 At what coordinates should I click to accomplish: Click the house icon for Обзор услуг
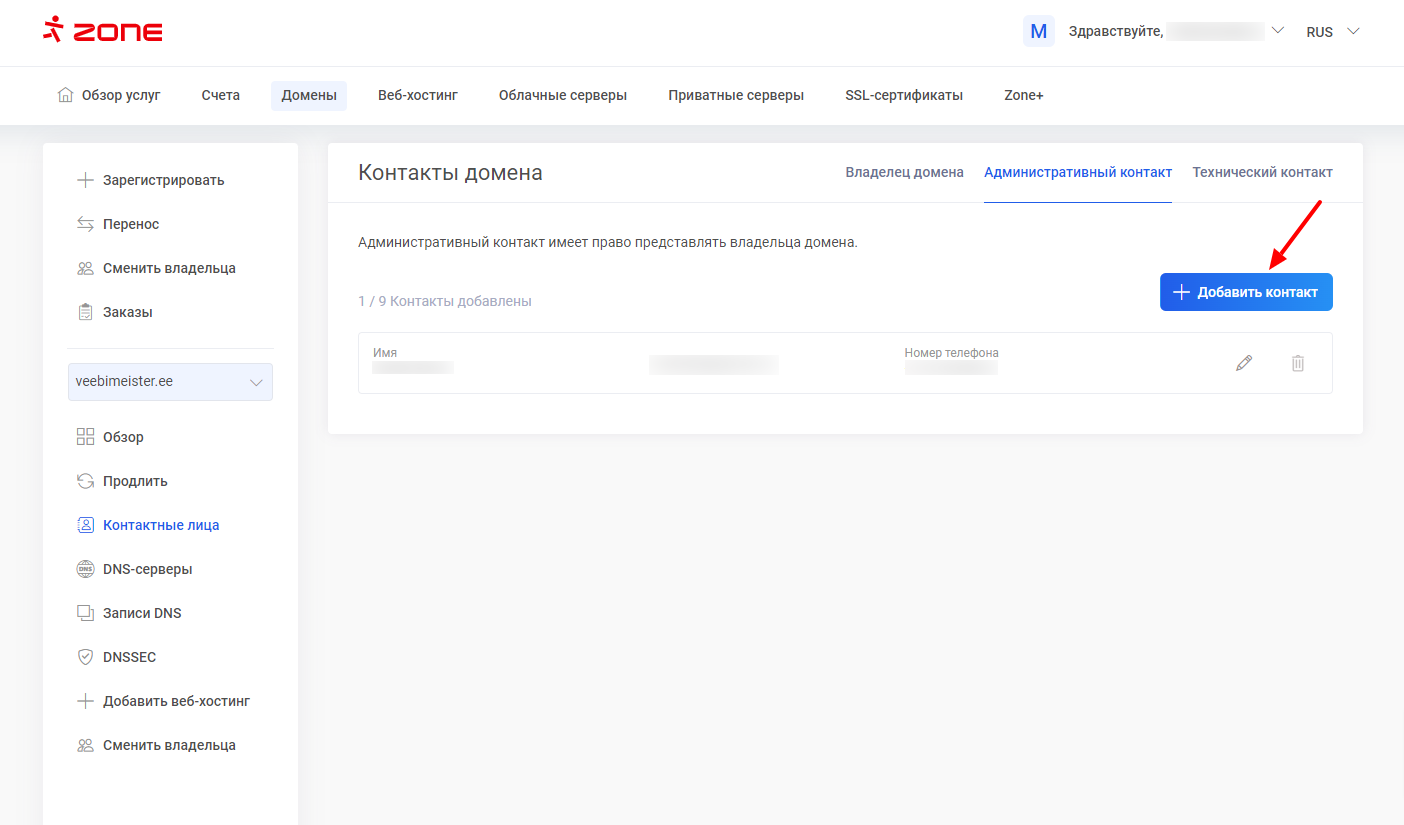pyautogui.click(x=65, y=96)
